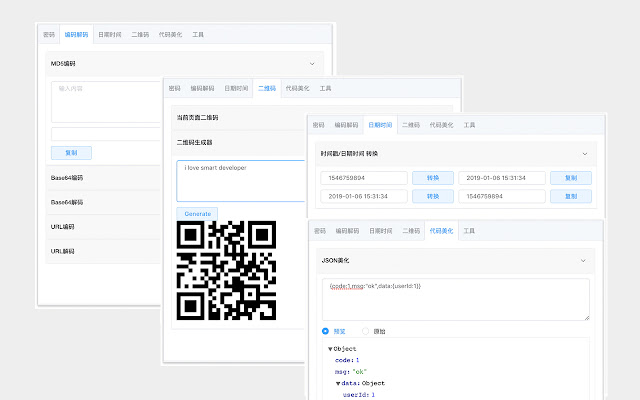Select the 原始 radio button
Screen dimensions: 640x400
point(365,331)
